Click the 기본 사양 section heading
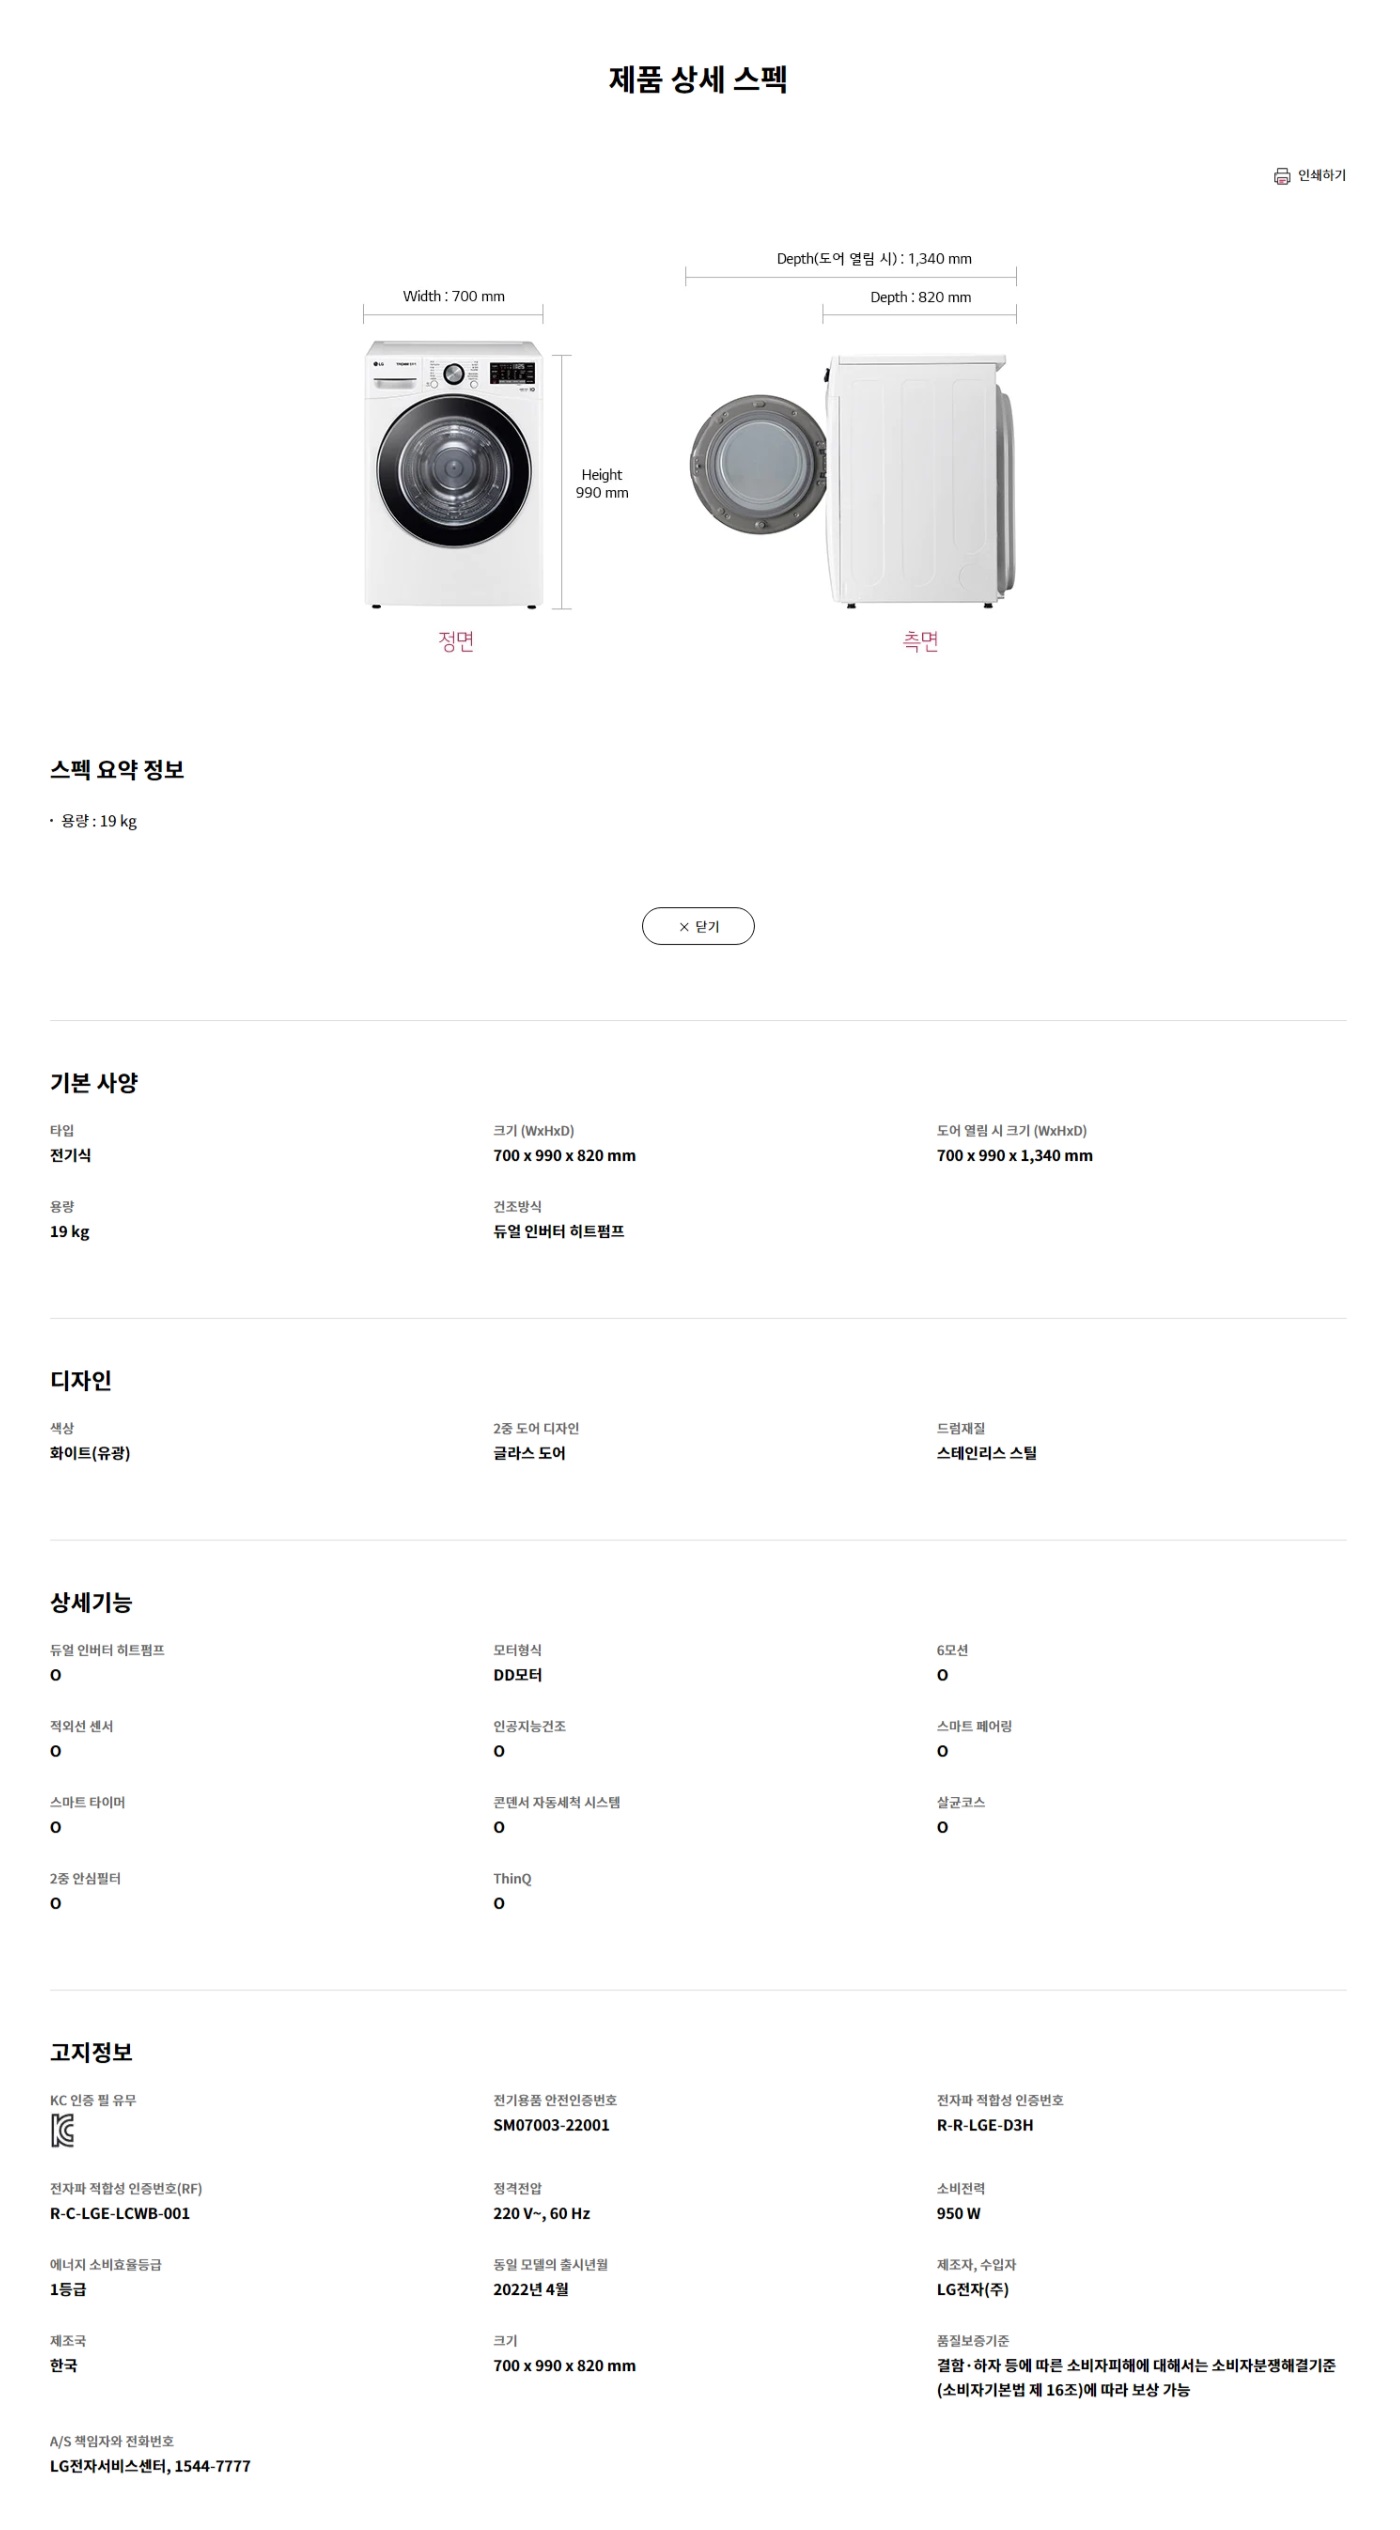Screen dimensions: 1400x2530 (94, 1082)
